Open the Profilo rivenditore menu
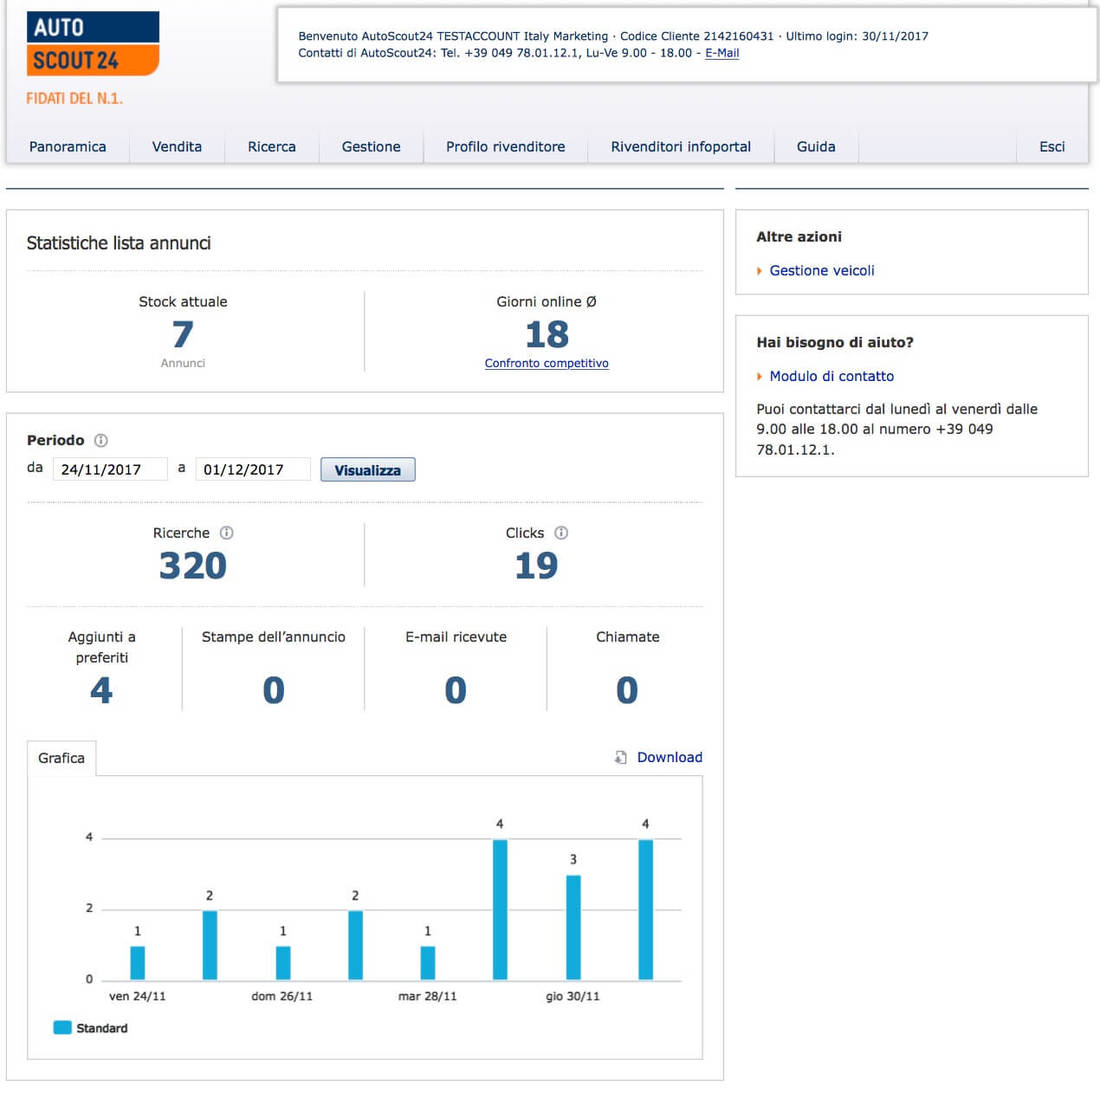Viewport: 1100px width, 1093px height. click(x=505, y=147)
